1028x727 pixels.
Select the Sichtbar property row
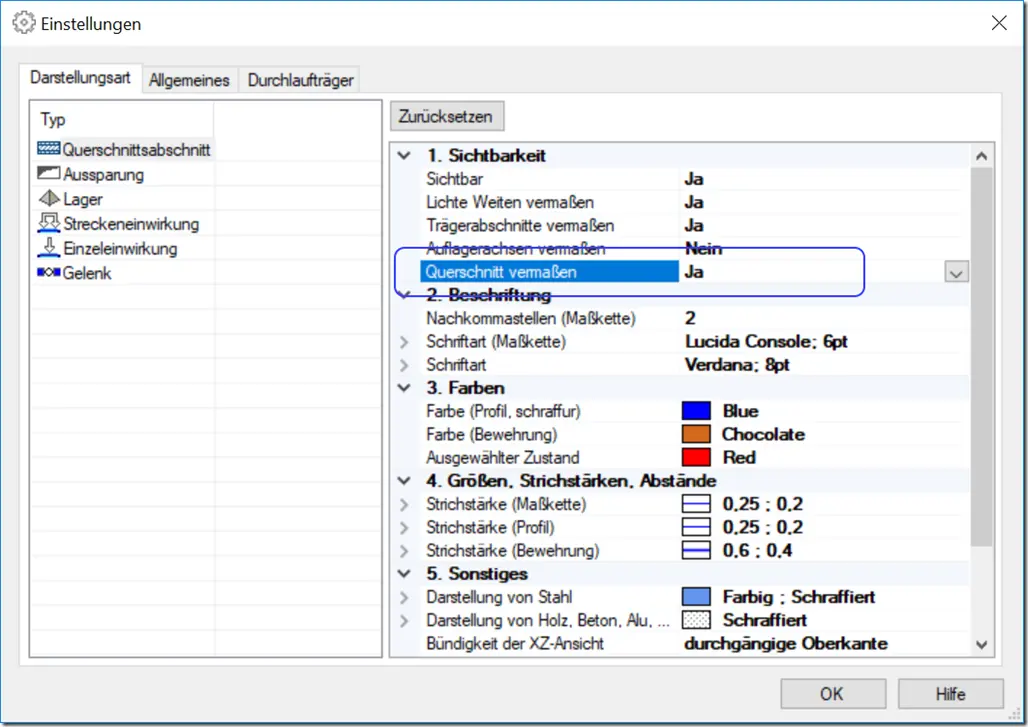coord(694,179)
